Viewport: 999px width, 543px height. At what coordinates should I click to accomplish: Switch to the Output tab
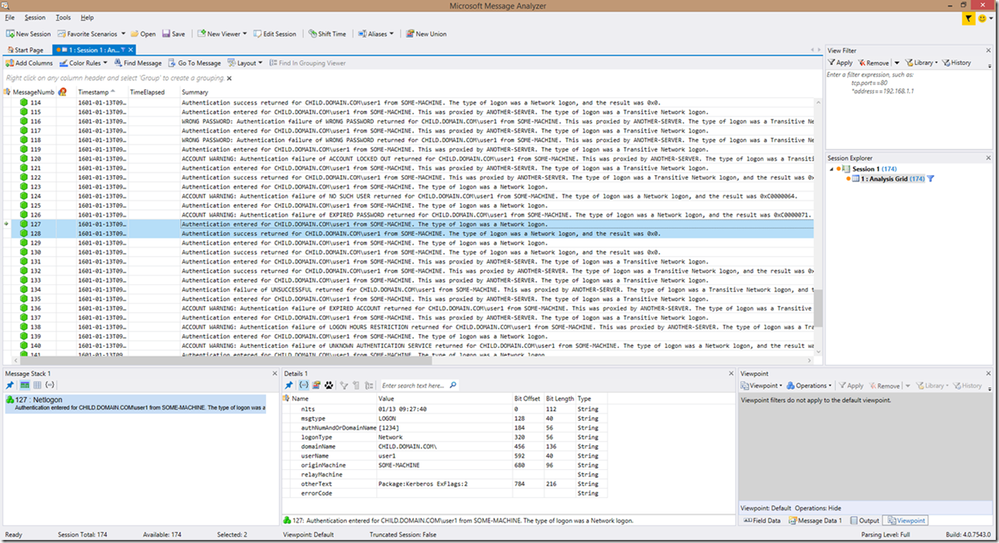tap(865, 521)
